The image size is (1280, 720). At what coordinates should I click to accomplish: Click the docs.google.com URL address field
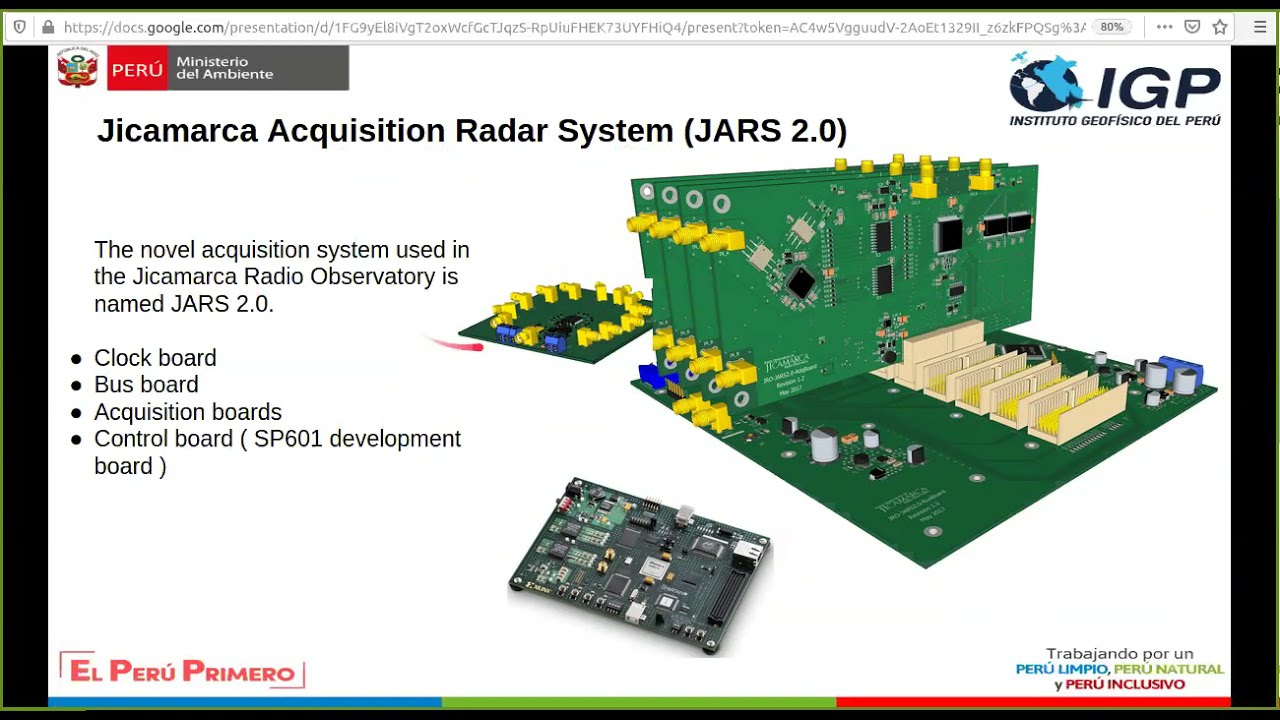pyautogui.click(x=574, y=27)
